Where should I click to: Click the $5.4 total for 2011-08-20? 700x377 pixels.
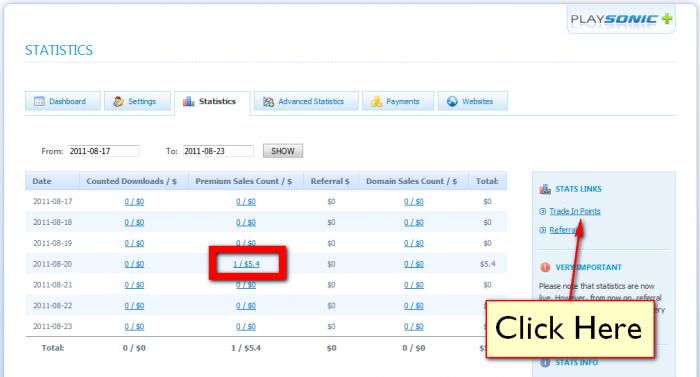[488, 264]
